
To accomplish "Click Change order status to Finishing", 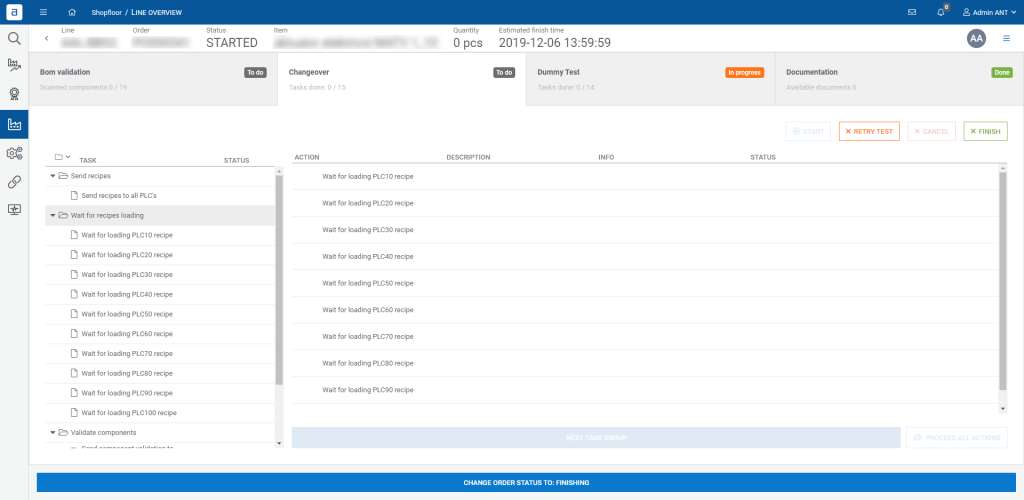I will pos(526,483).
